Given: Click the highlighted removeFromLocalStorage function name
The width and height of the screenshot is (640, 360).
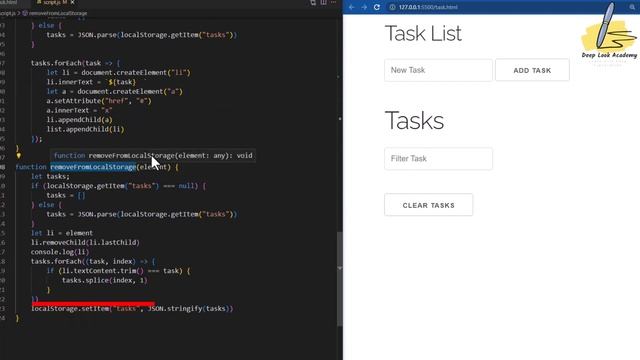Looking at the screenshot, I should coord(93,167).
